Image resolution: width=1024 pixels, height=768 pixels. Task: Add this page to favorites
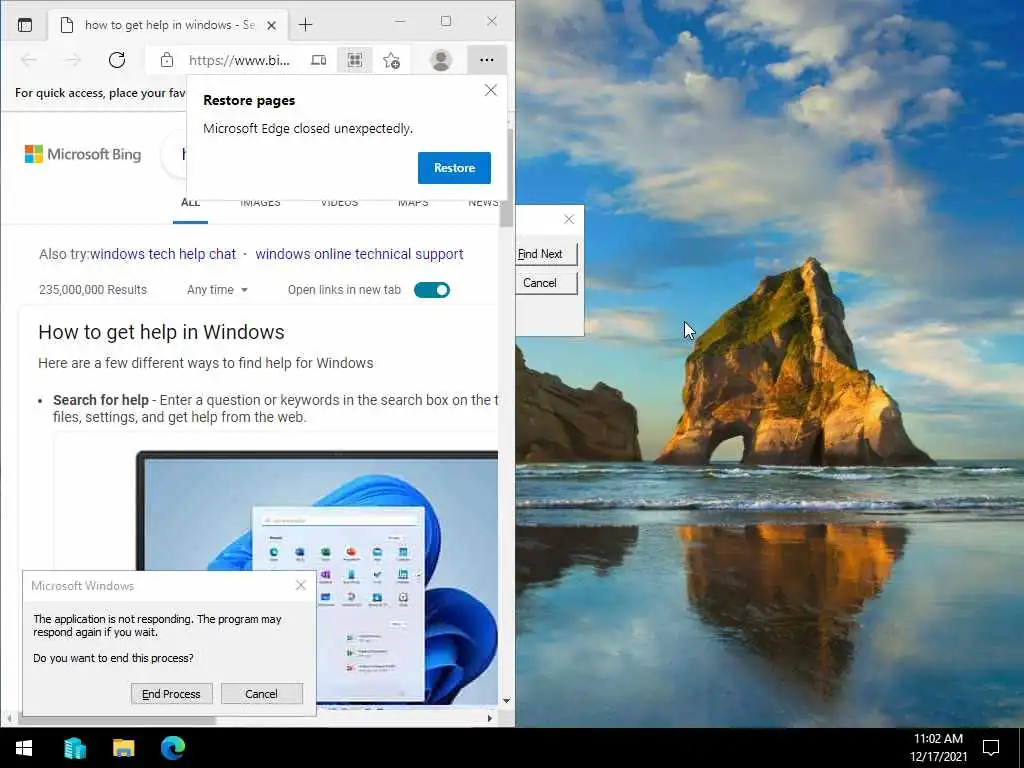(391, 60)
